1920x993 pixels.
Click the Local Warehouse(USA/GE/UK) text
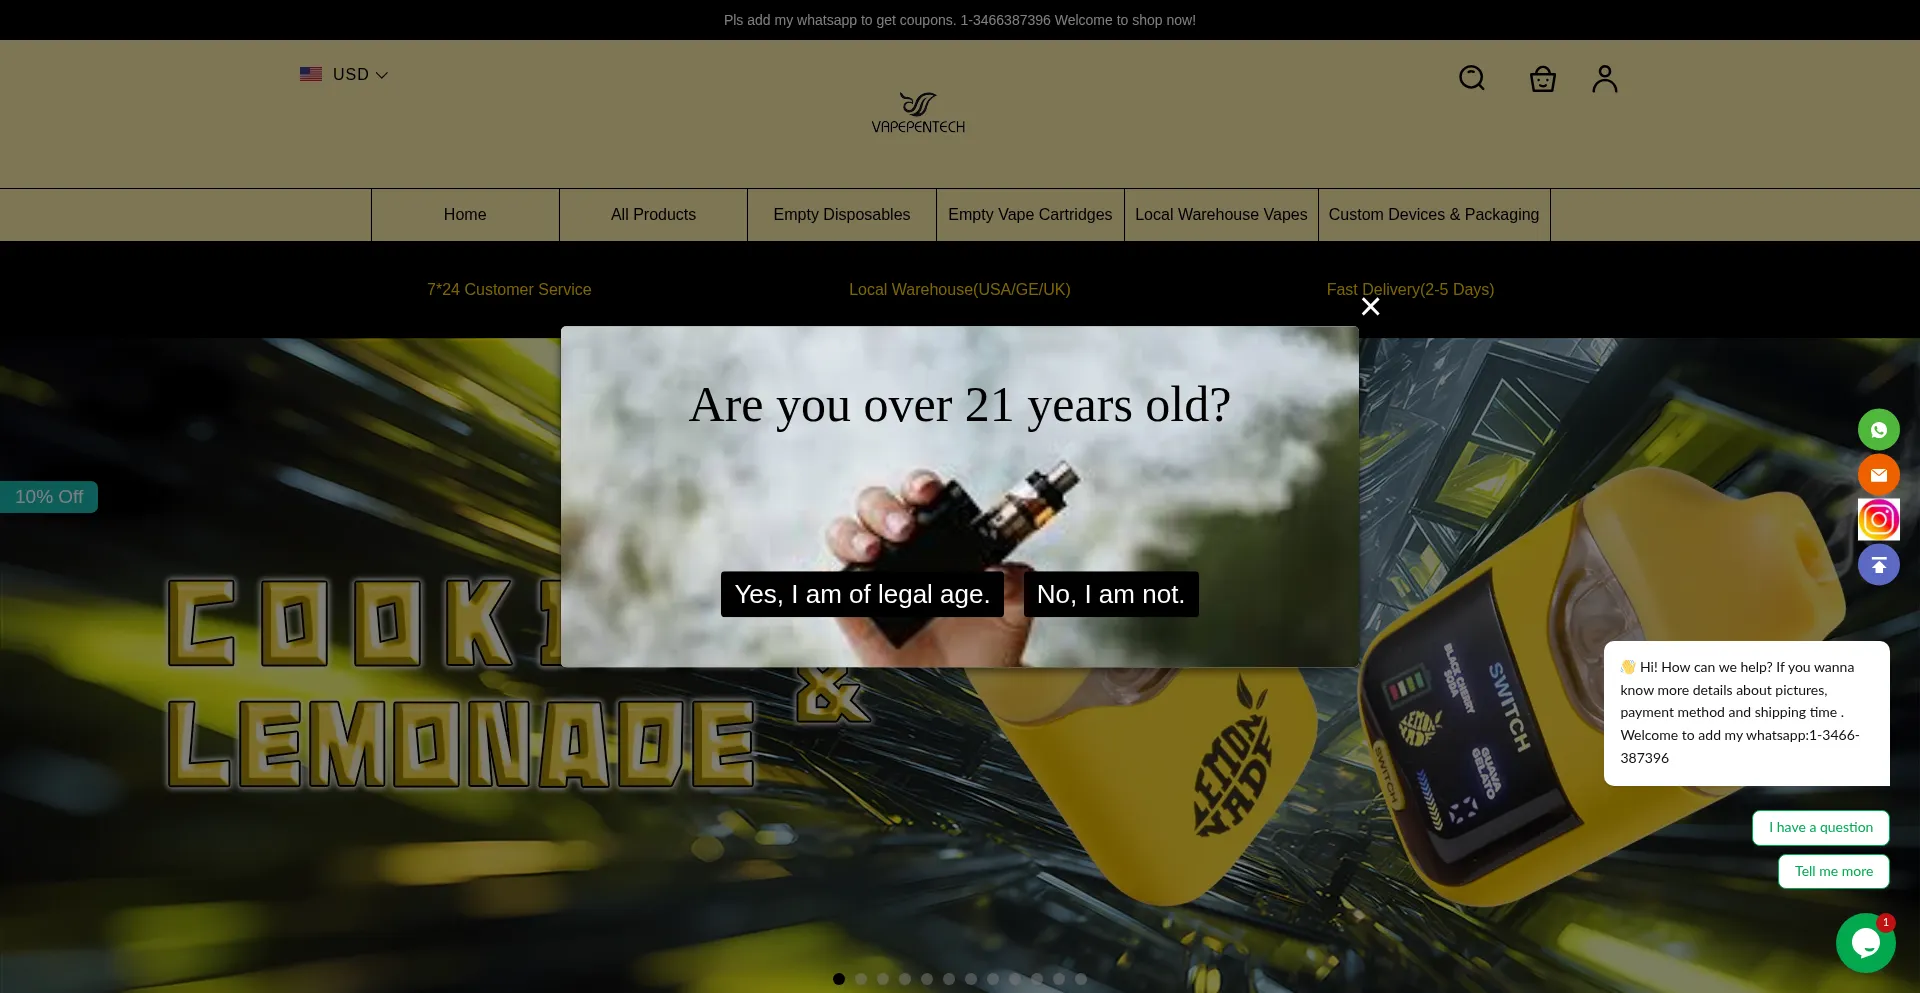960,289
